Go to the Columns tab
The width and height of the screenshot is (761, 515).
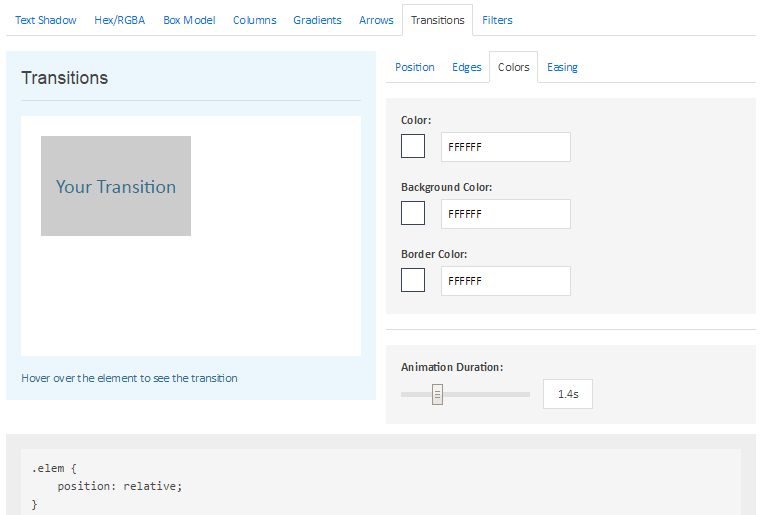tap(254, 20)
